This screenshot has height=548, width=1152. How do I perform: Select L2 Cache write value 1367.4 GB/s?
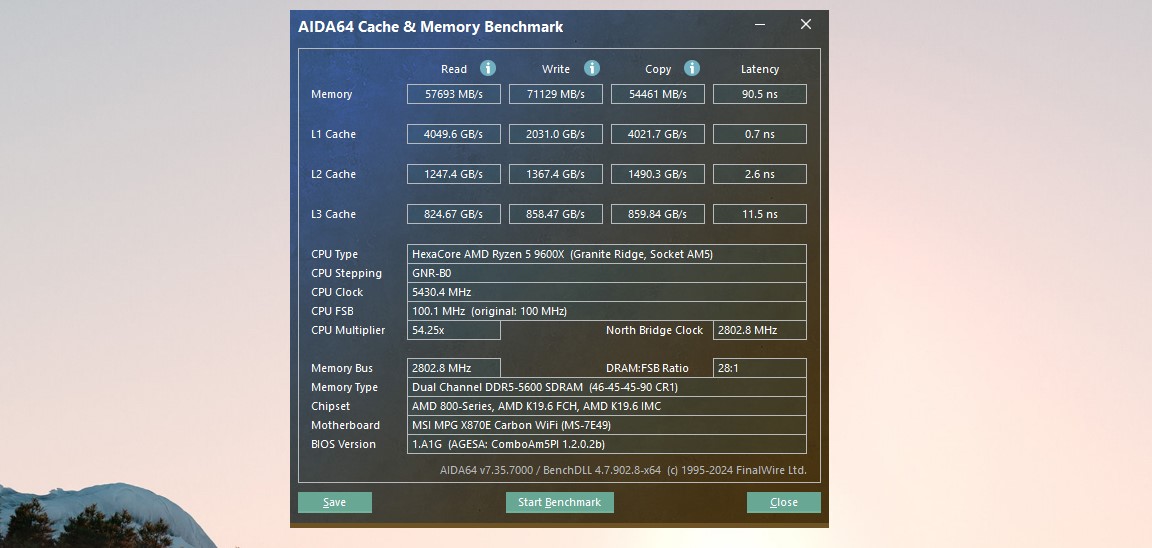555,174
